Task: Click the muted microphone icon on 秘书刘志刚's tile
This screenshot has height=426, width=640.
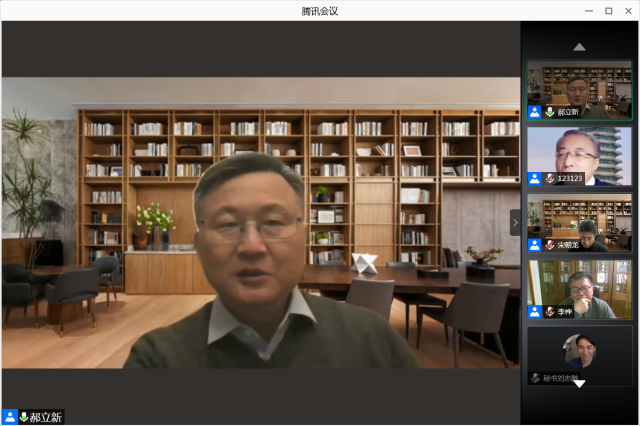Action: point(535,378)
